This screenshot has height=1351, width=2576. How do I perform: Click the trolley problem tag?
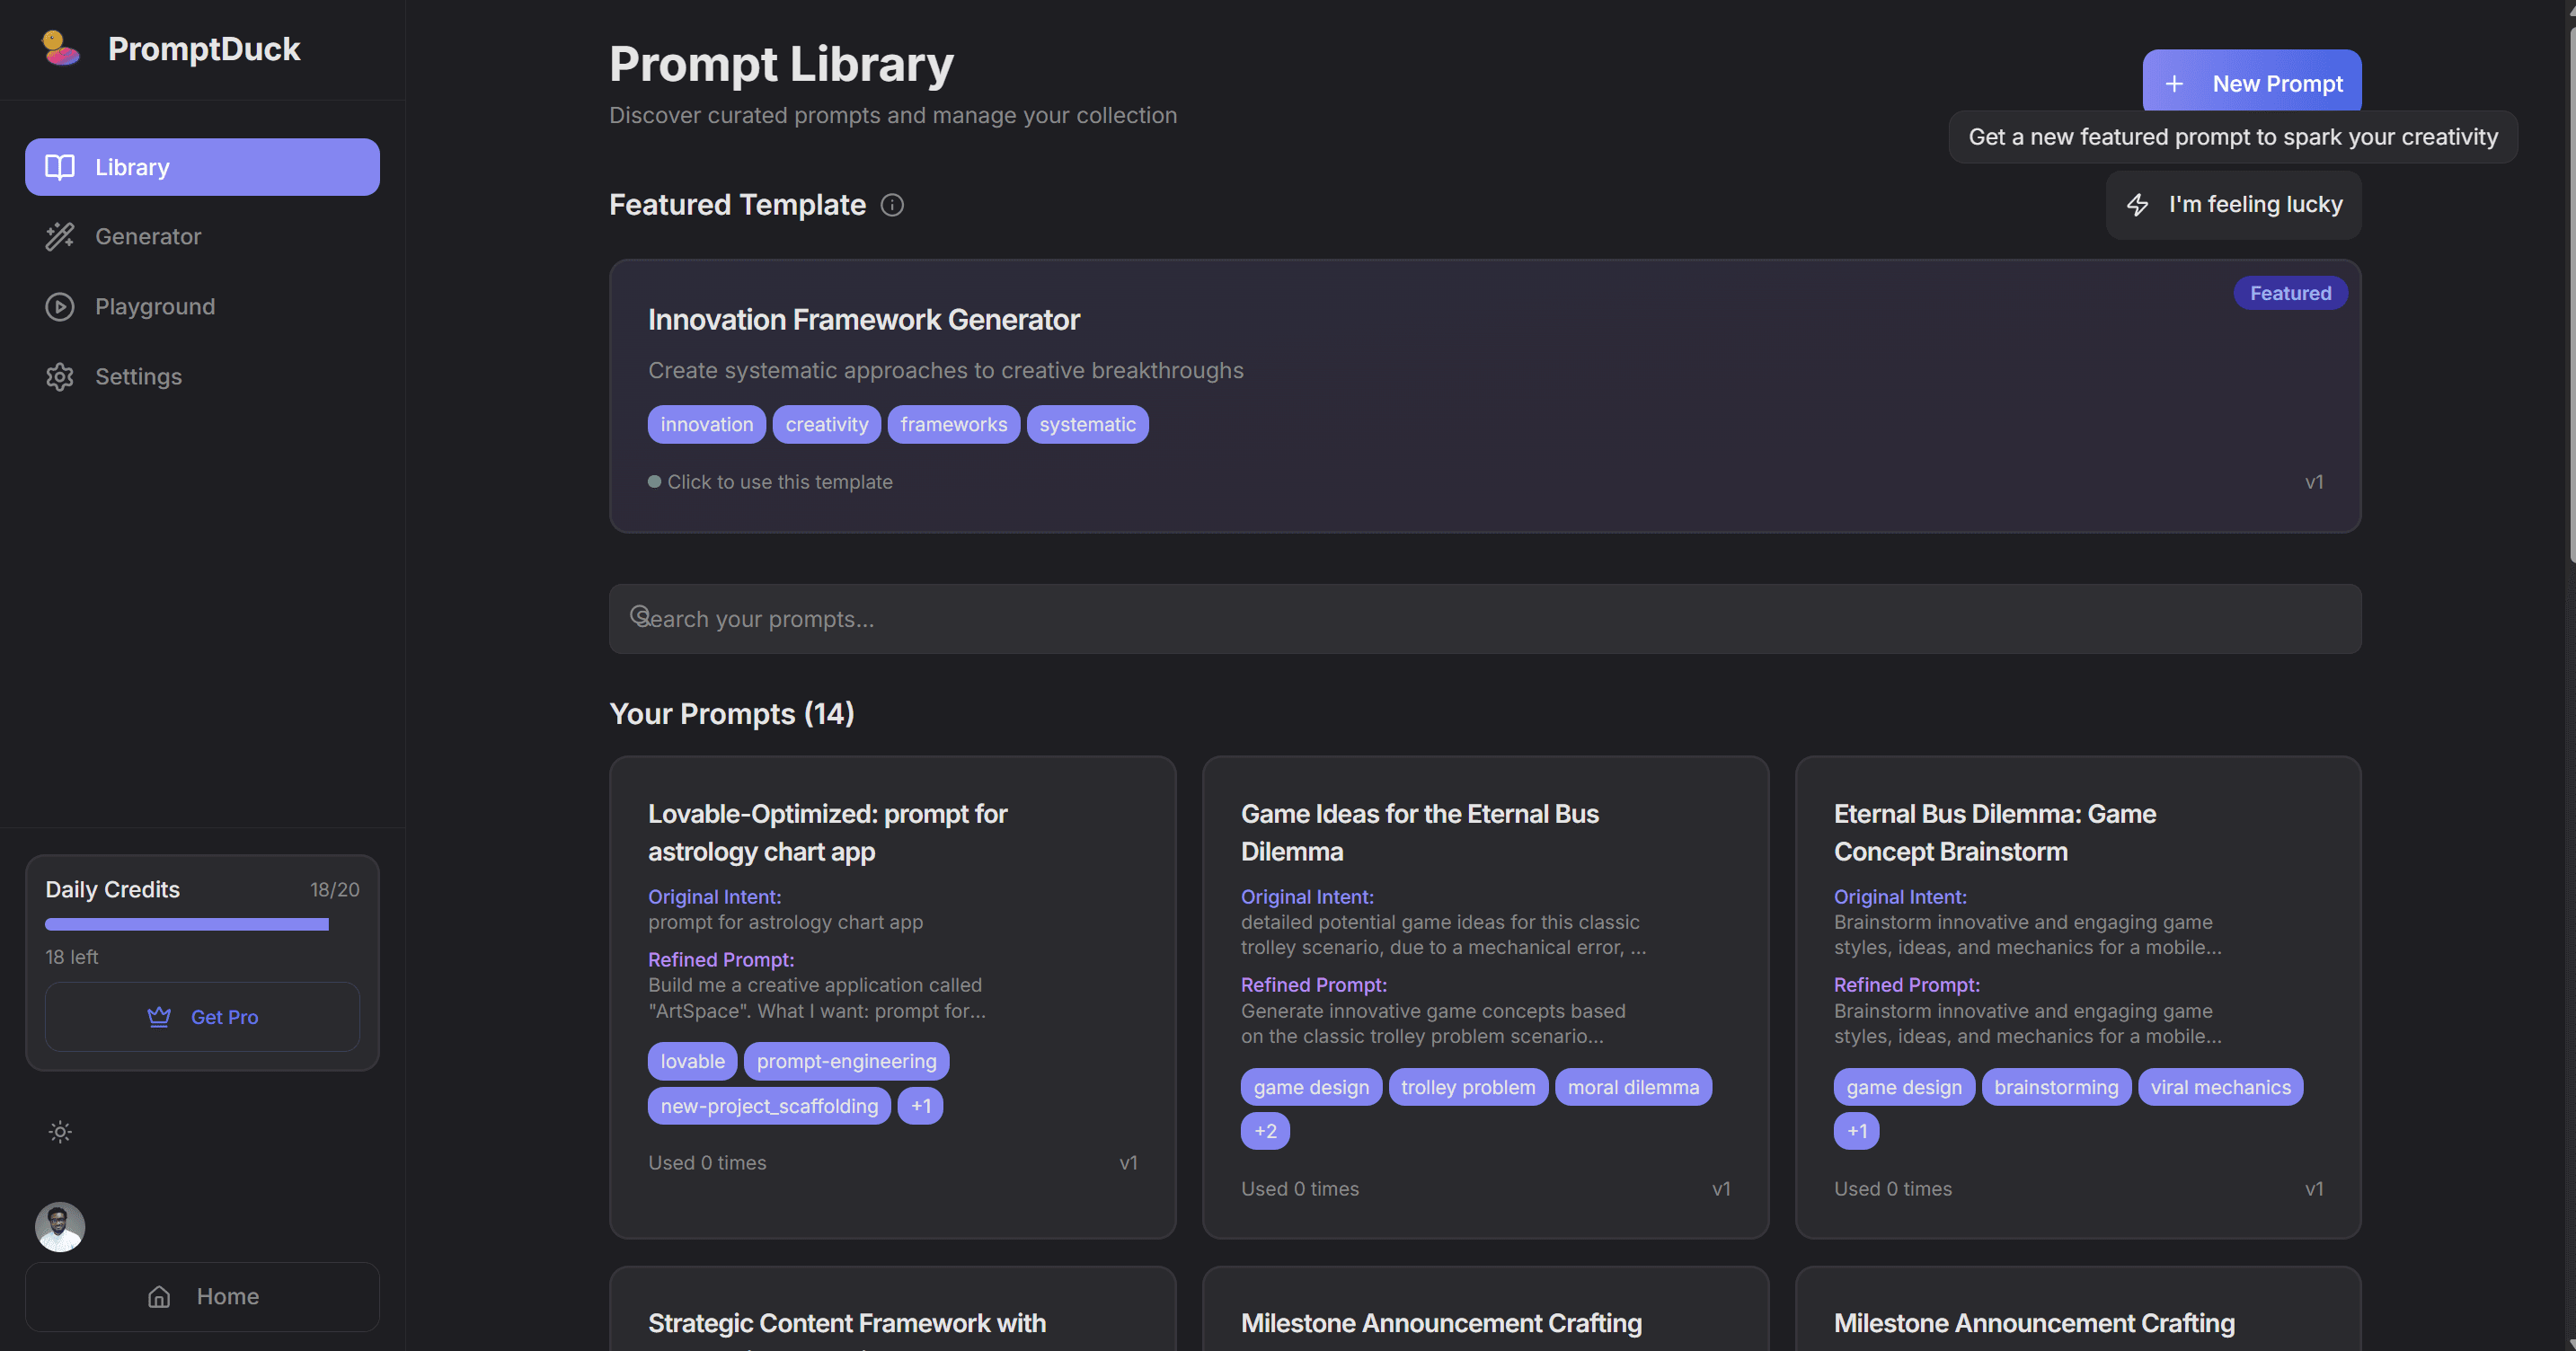point(1468,1087)
